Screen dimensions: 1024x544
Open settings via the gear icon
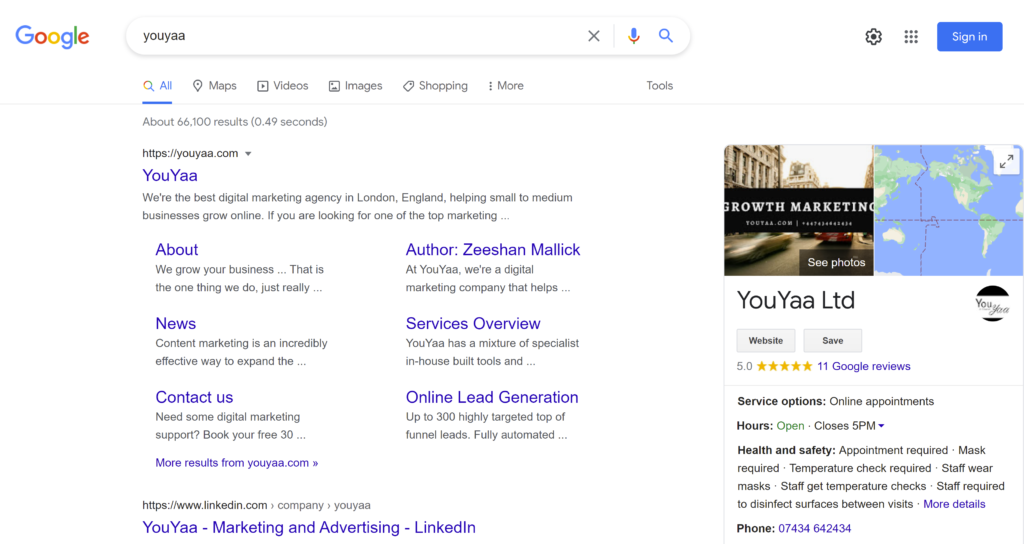click(x=874, y=37)
